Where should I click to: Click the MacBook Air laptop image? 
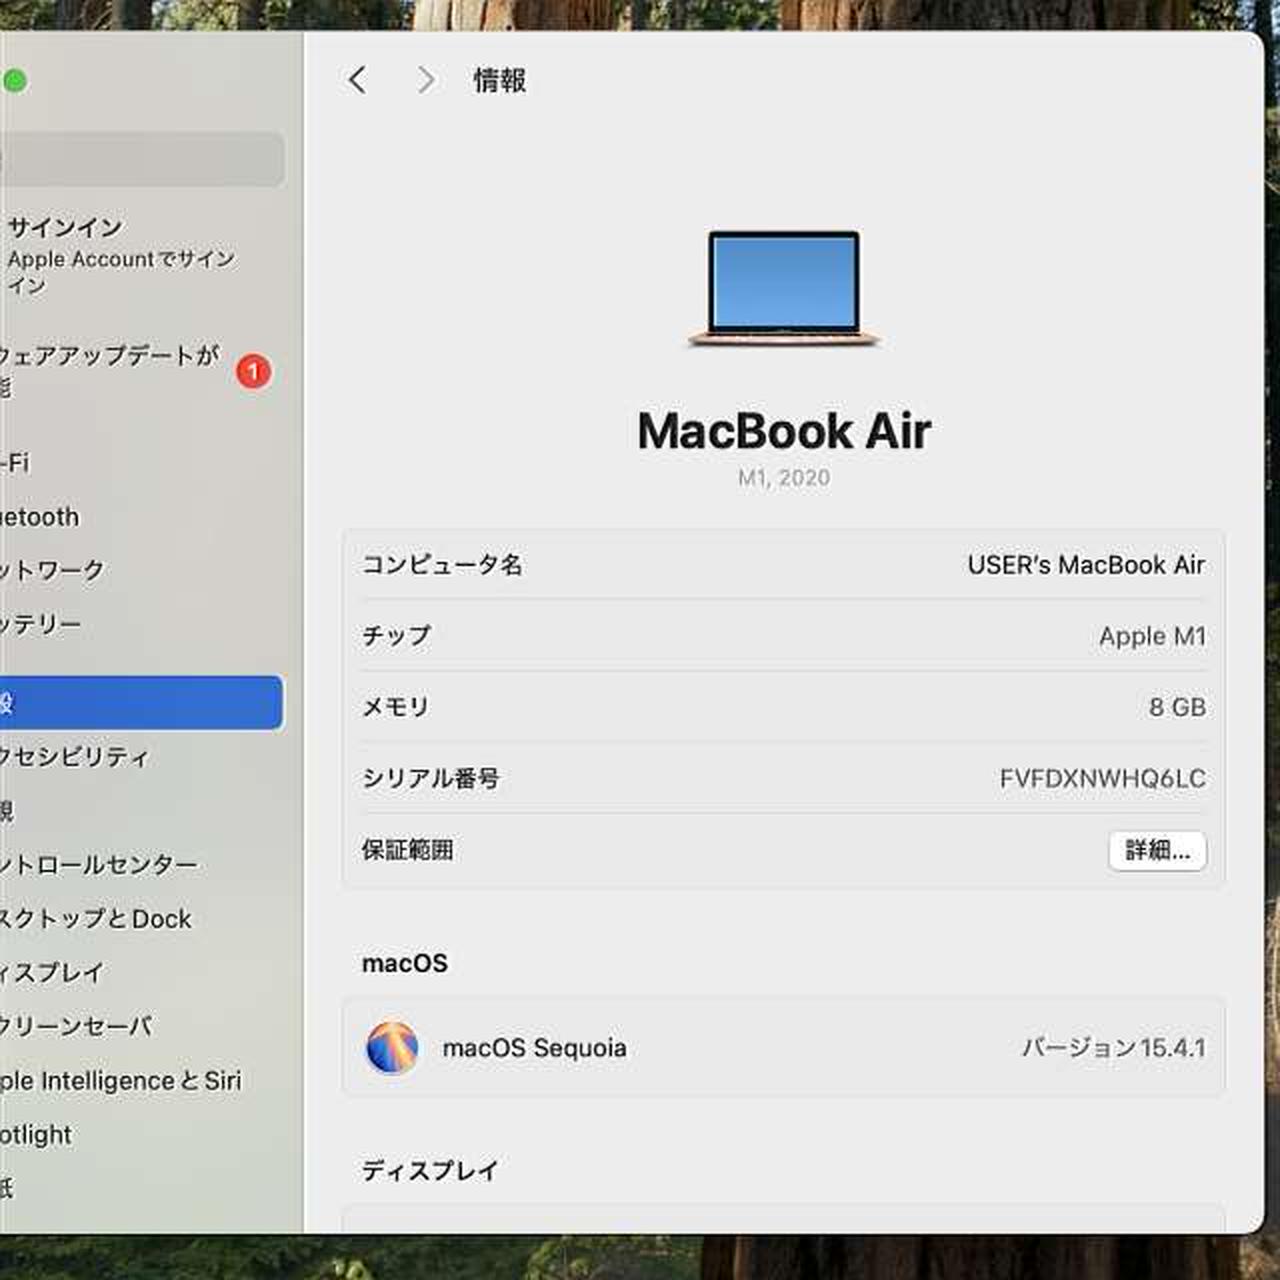point(784,288)
